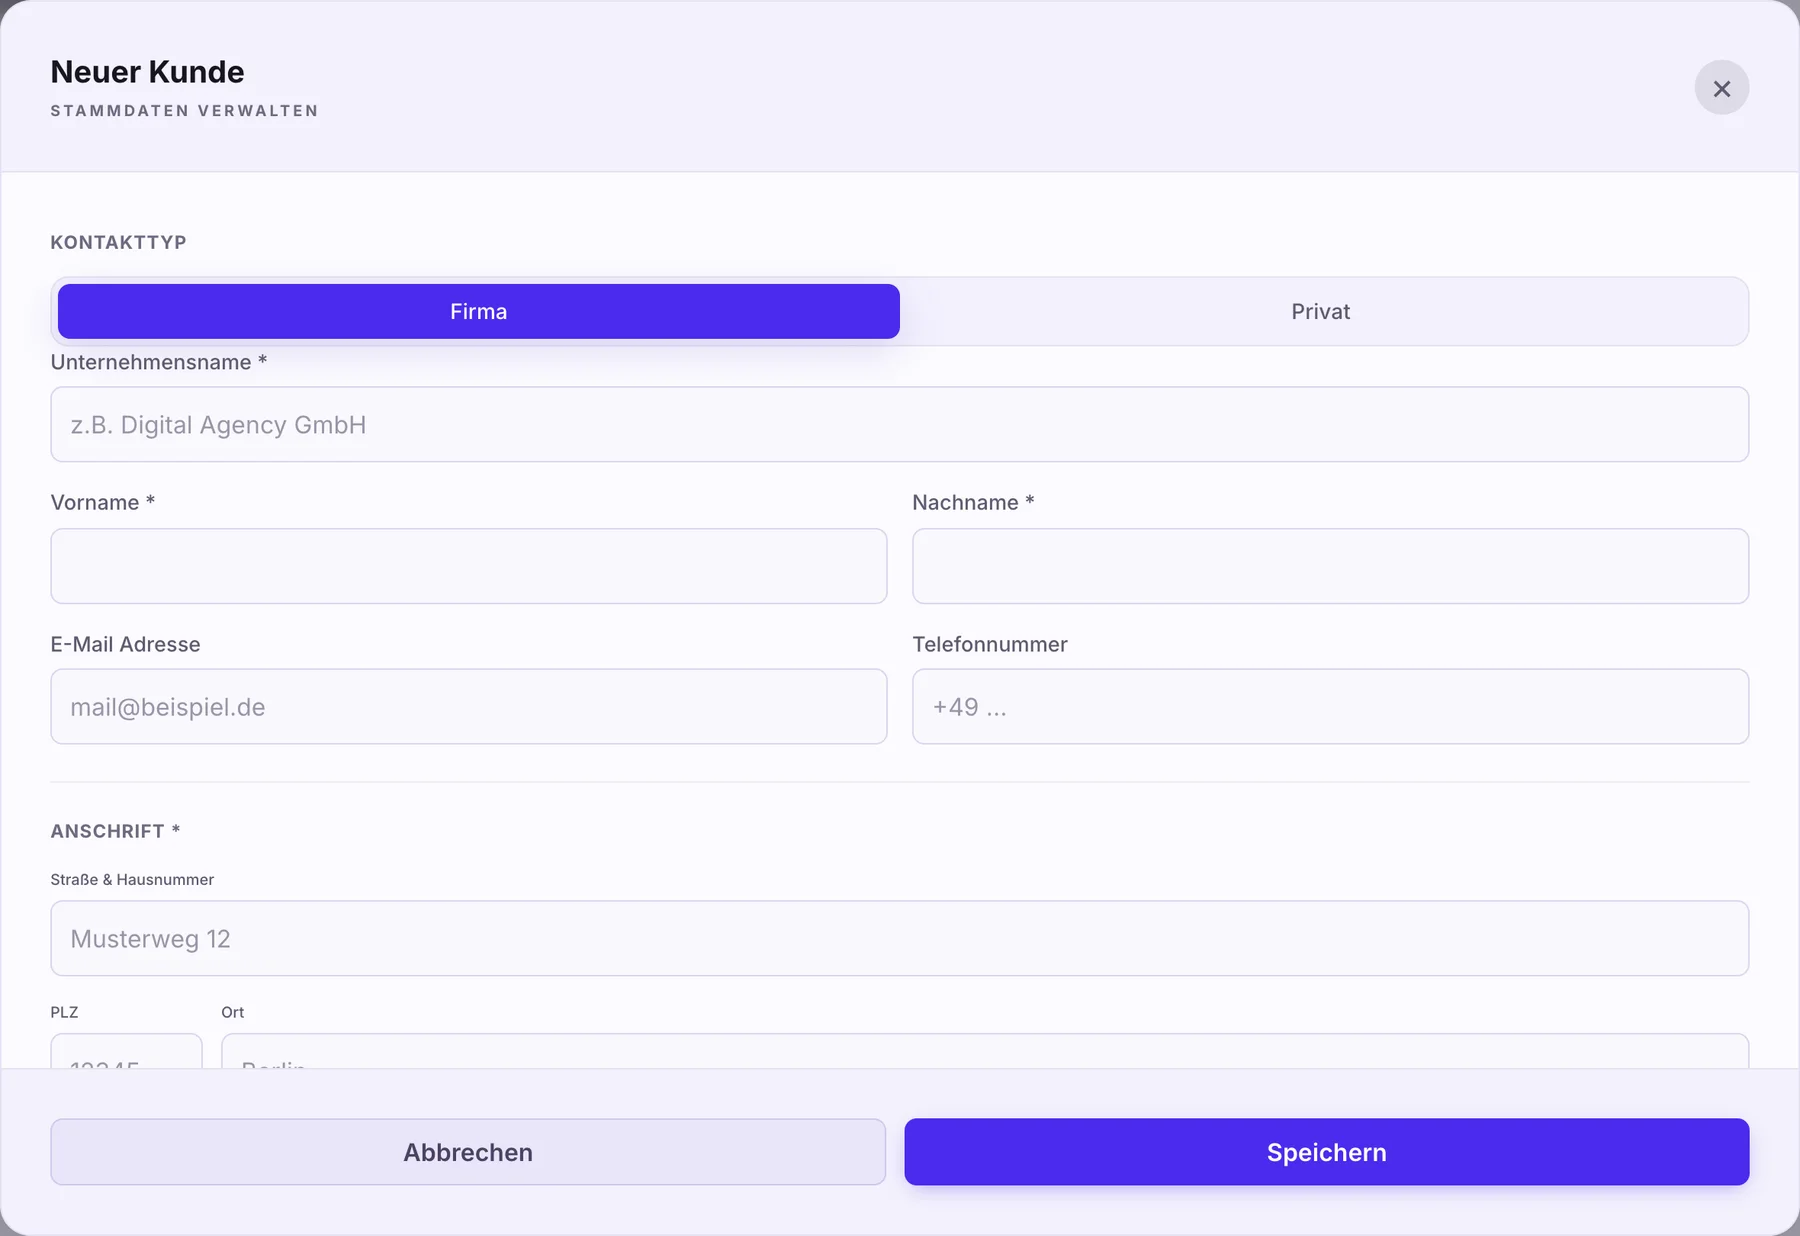Save the customer with Speichern

pos(1327,1152)
